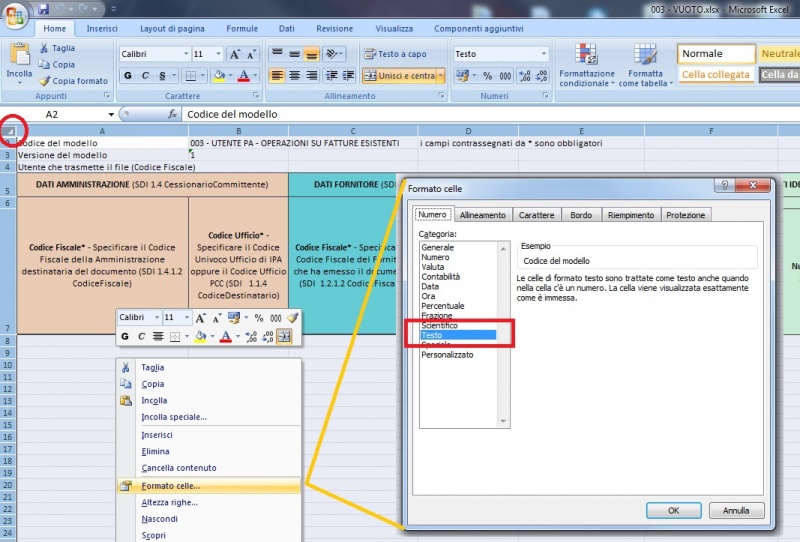Click the Select All corner of the sheet
800x542 pixels.
click(9, 131)
